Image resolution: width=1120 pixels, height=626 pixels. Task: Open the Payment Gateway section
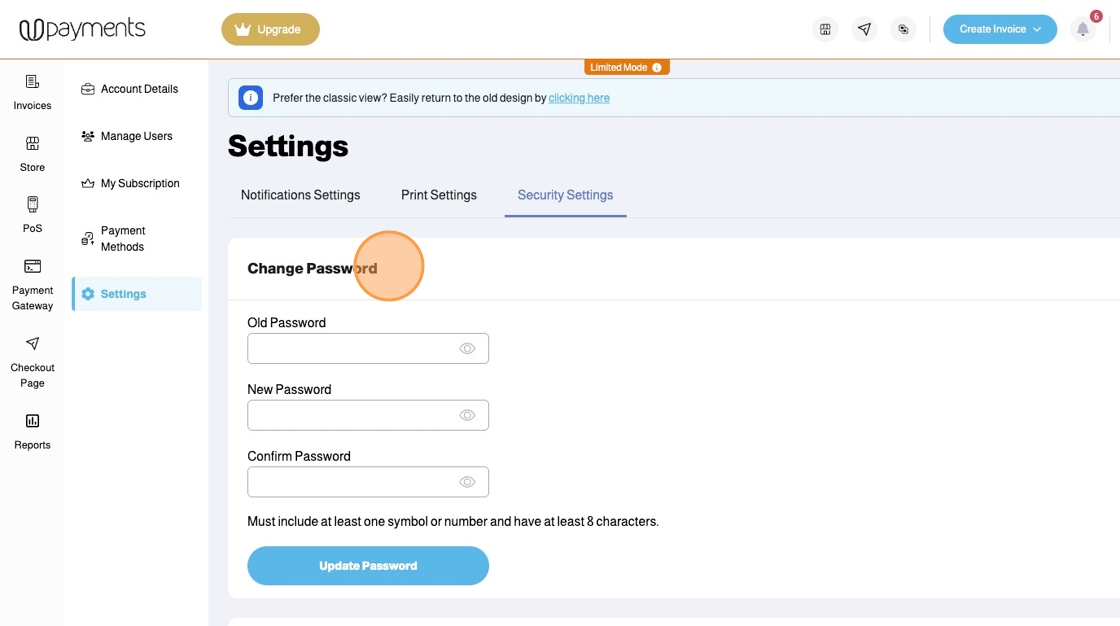[x=32, y=283]
